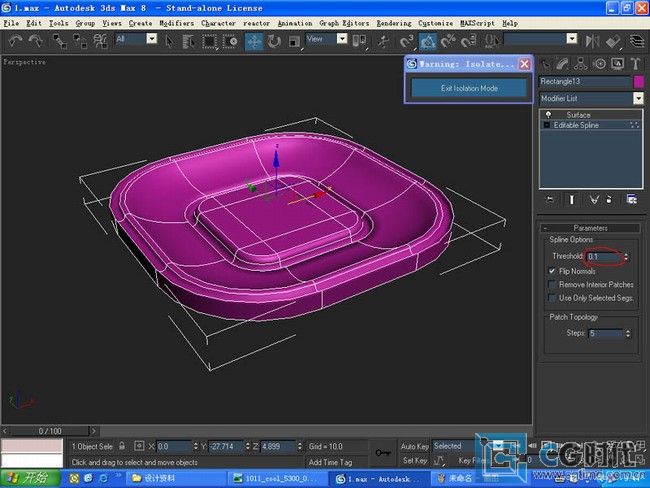Screen dimensions: 650x488
Task: Activate the Select and Move tool
Action: tap(254, 41)
